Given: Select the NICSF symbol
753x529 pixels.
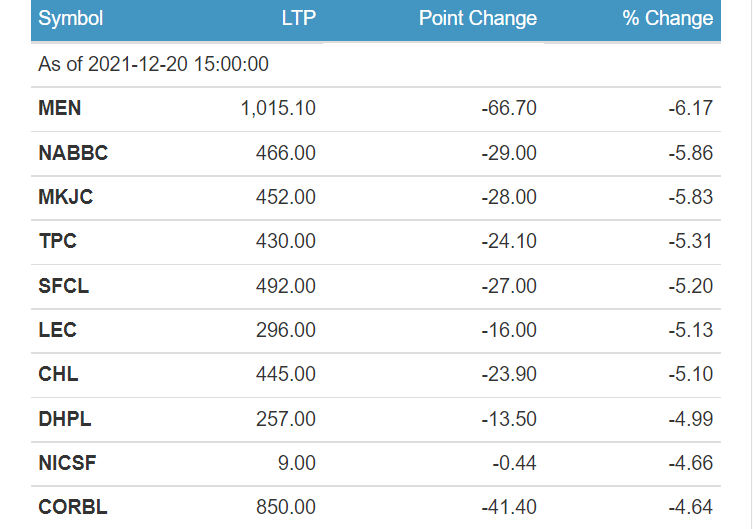Looking at the screenshot, I should point(67,463).
